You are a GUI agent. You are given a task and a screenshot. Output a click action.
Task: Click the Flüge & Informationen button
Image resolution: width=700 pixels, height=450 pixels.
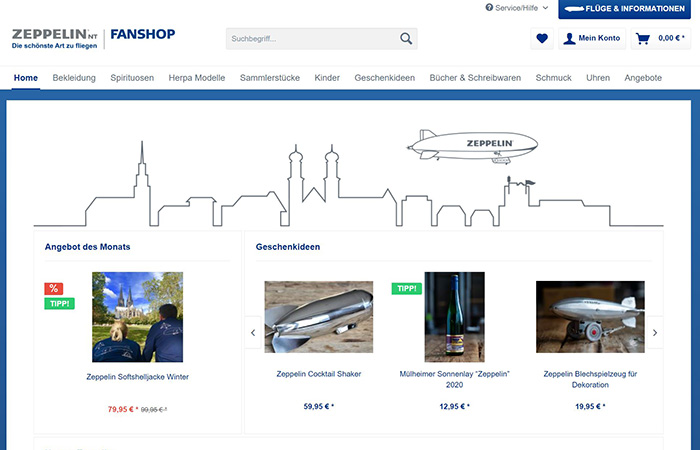click(x=625, y=9)
